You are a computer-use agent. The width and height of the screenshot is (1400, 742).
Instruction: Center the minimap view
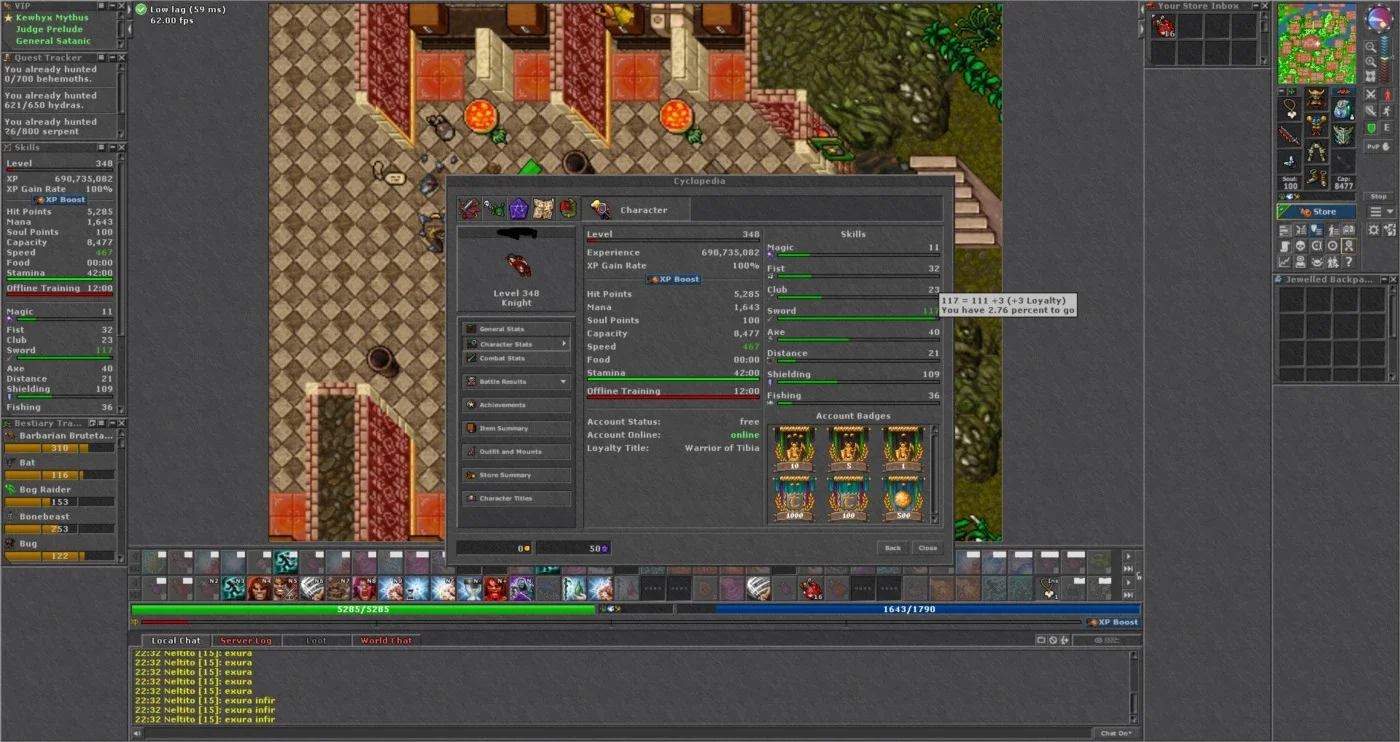click(1371, 76)
